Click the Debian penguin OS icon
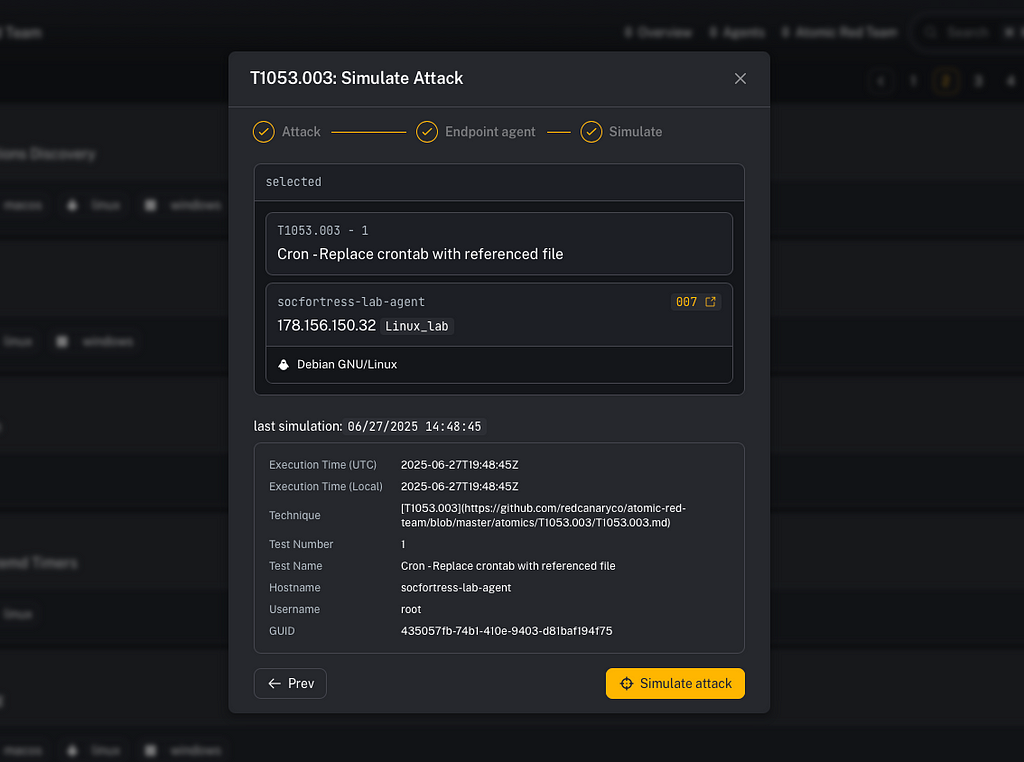Viewport: 1024px width, 762px height. [x=284, y=365]
